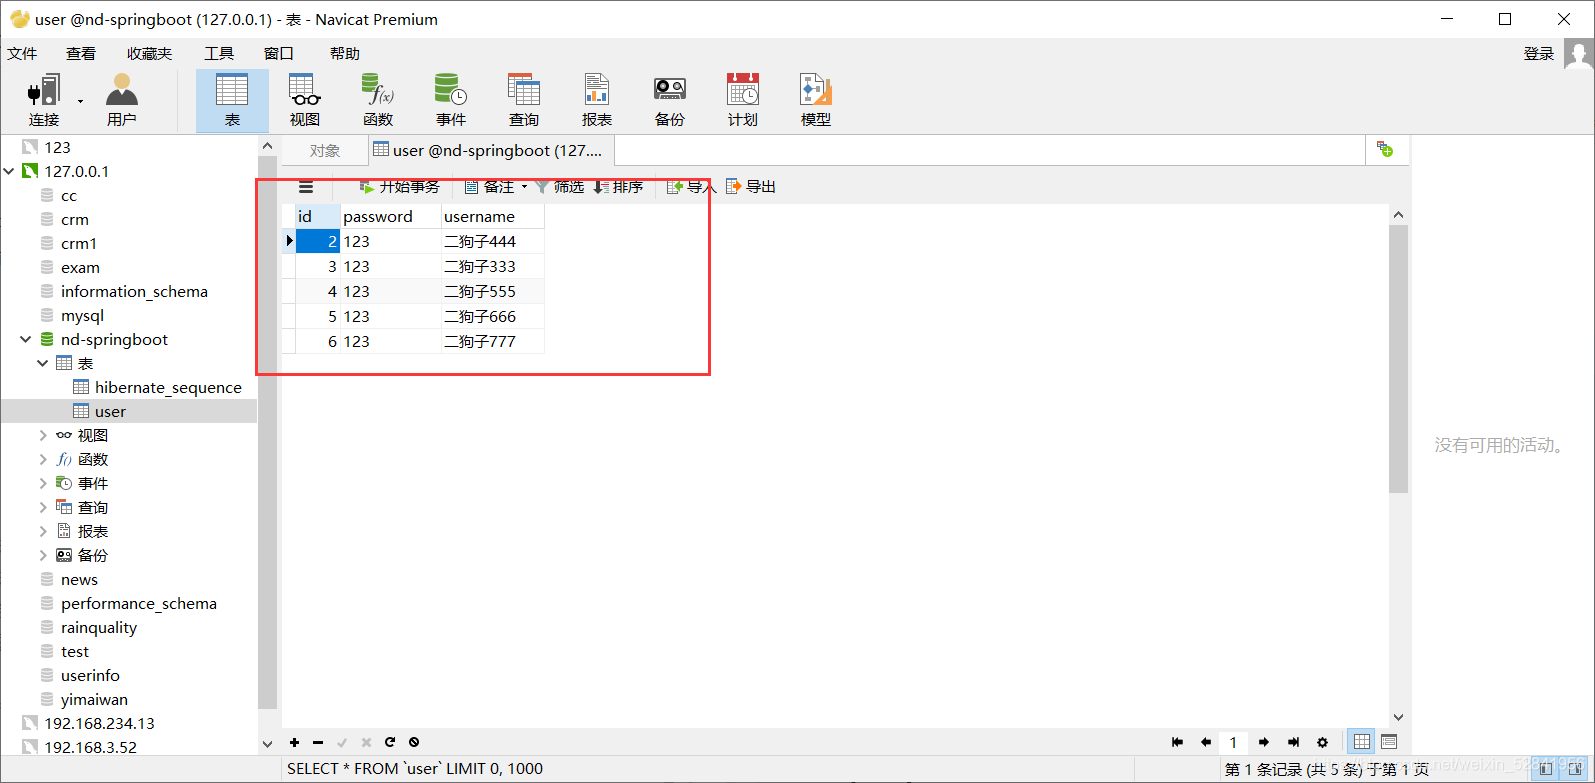Open the 帮助 menu

click(x=345, y=53)
